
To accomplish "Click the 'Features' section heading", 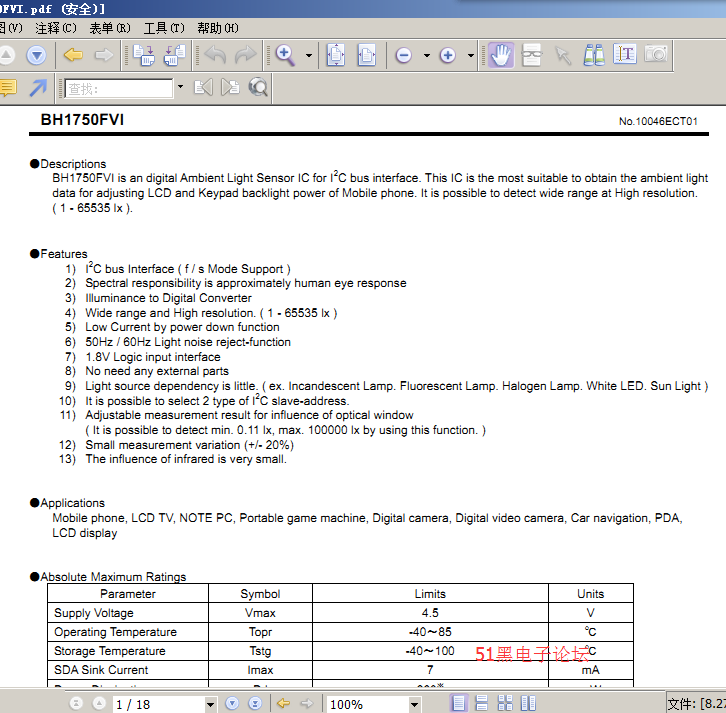I will (64, 254).
